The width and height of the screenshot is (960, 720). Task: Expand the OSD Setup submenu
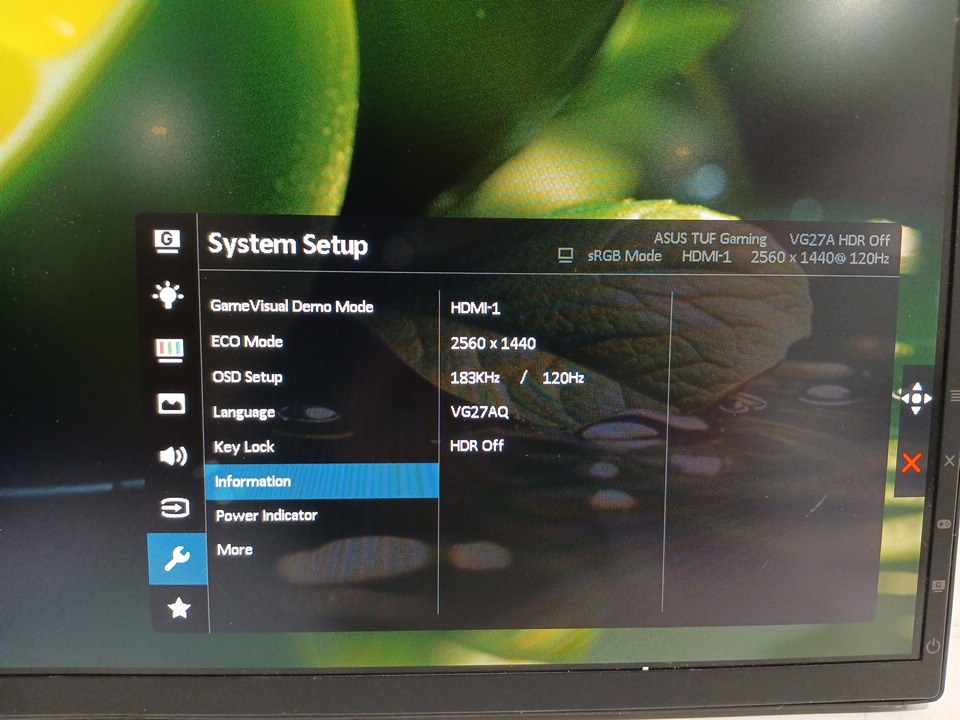click(247, 377)
